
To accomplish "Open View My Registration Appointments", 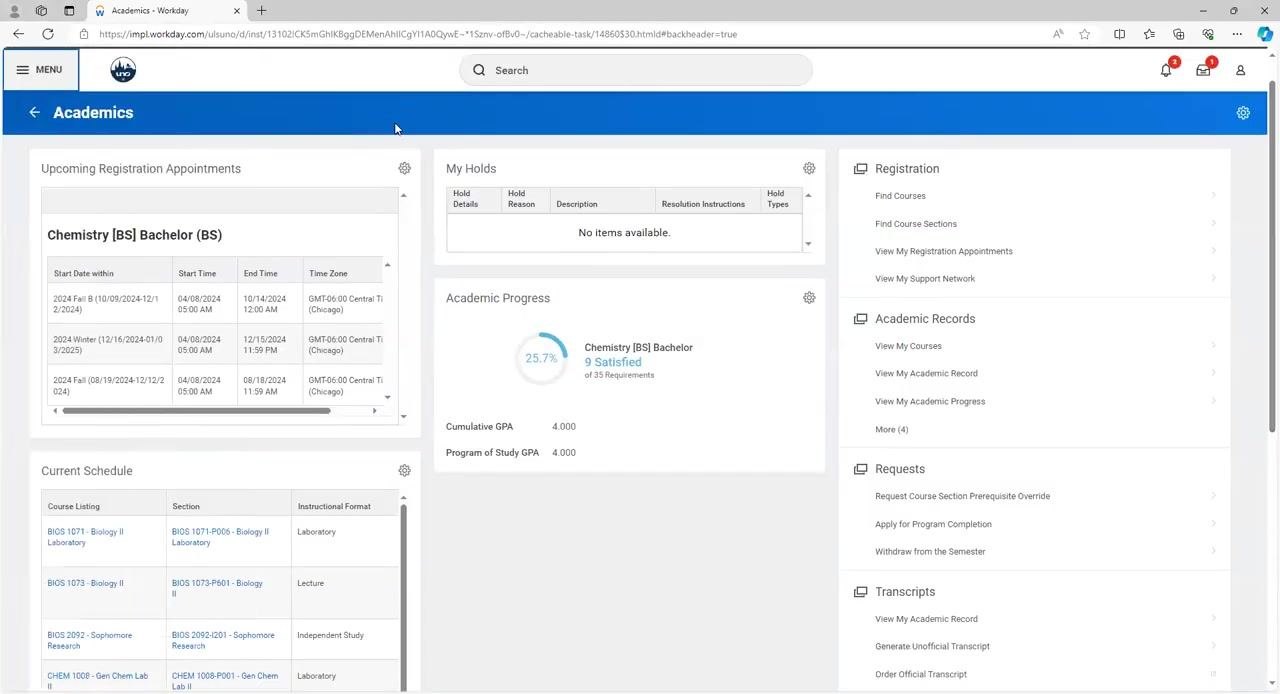I will point(944,251).
